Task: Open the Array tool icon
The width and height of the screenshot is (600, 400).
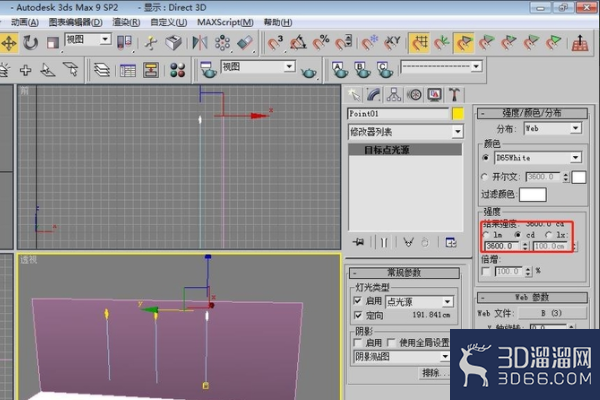Action: 222,43
